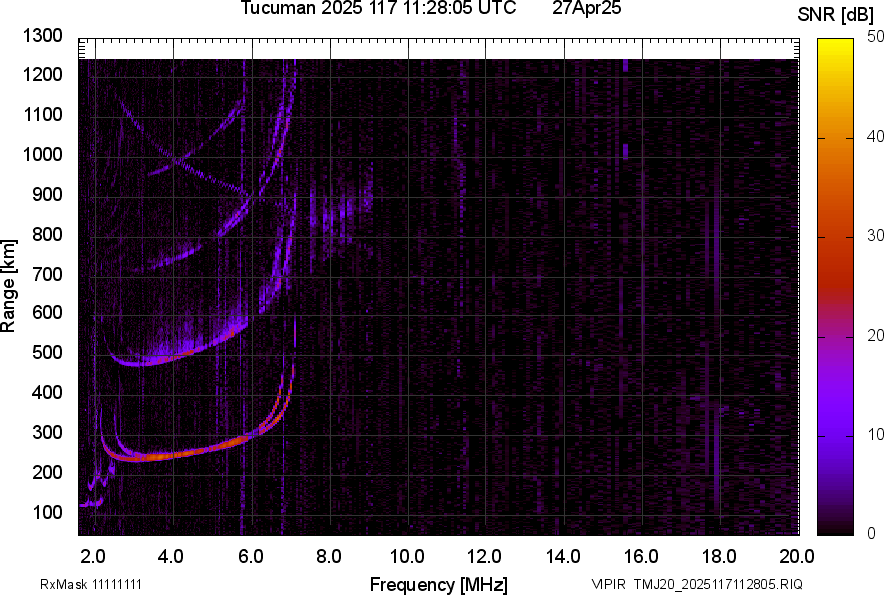
Task: Click frequency axis tick 20.0
Action: point(797,557)
